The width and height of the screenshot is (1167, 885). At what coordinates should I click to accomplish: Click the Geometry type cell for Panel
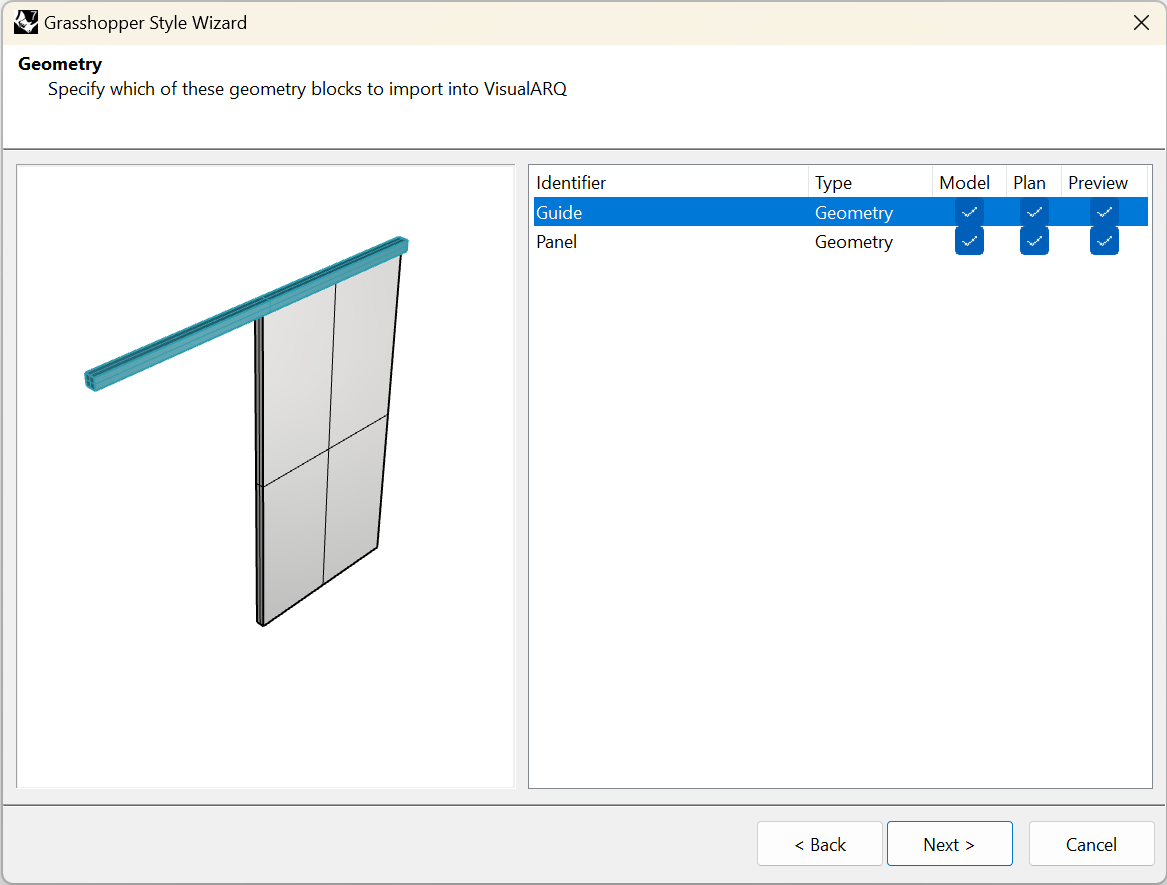(854, 242)
